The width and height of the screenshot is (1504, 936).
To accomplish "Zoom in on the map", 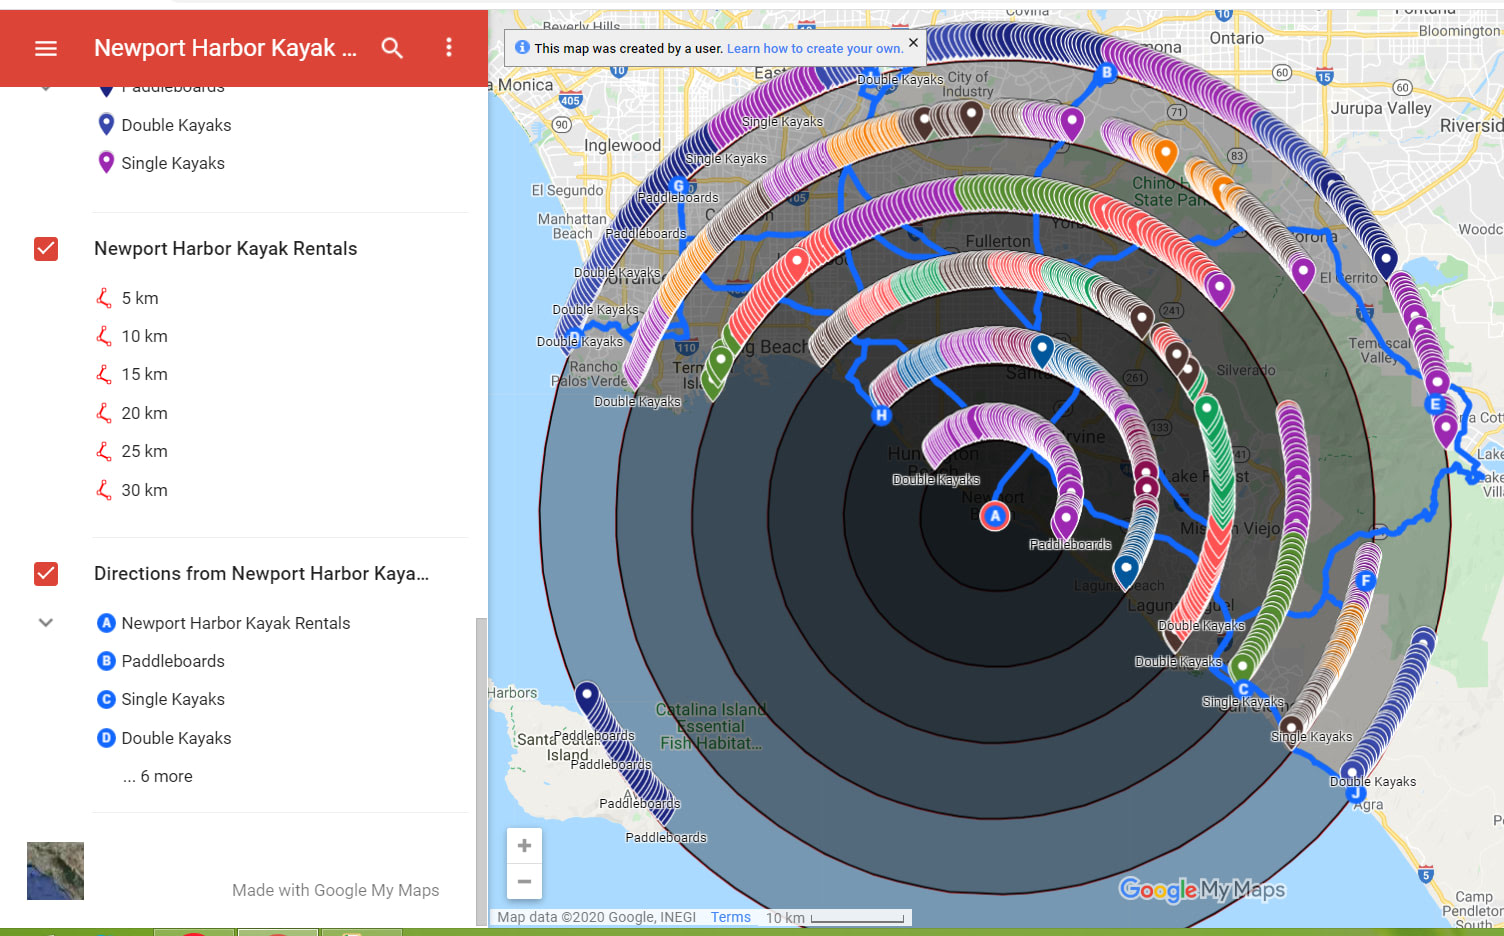I will click(x=524, y=846).
